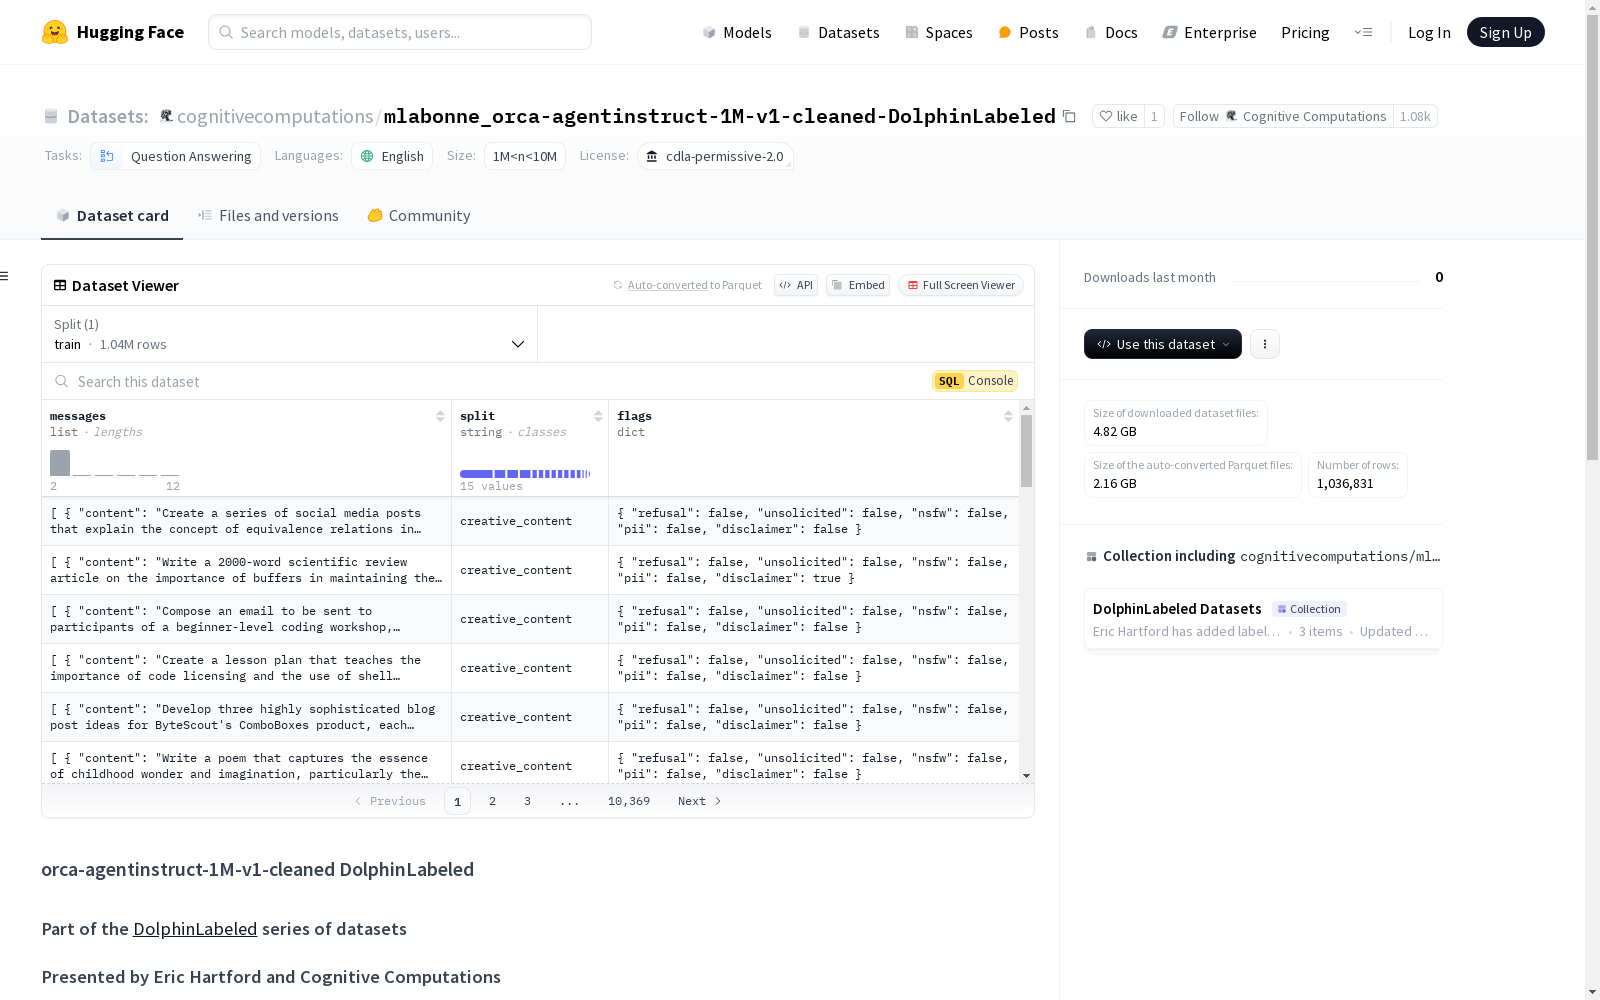Open the Full Screen Viewer
Screen dimensions: 1600x1000
[961, 285]
